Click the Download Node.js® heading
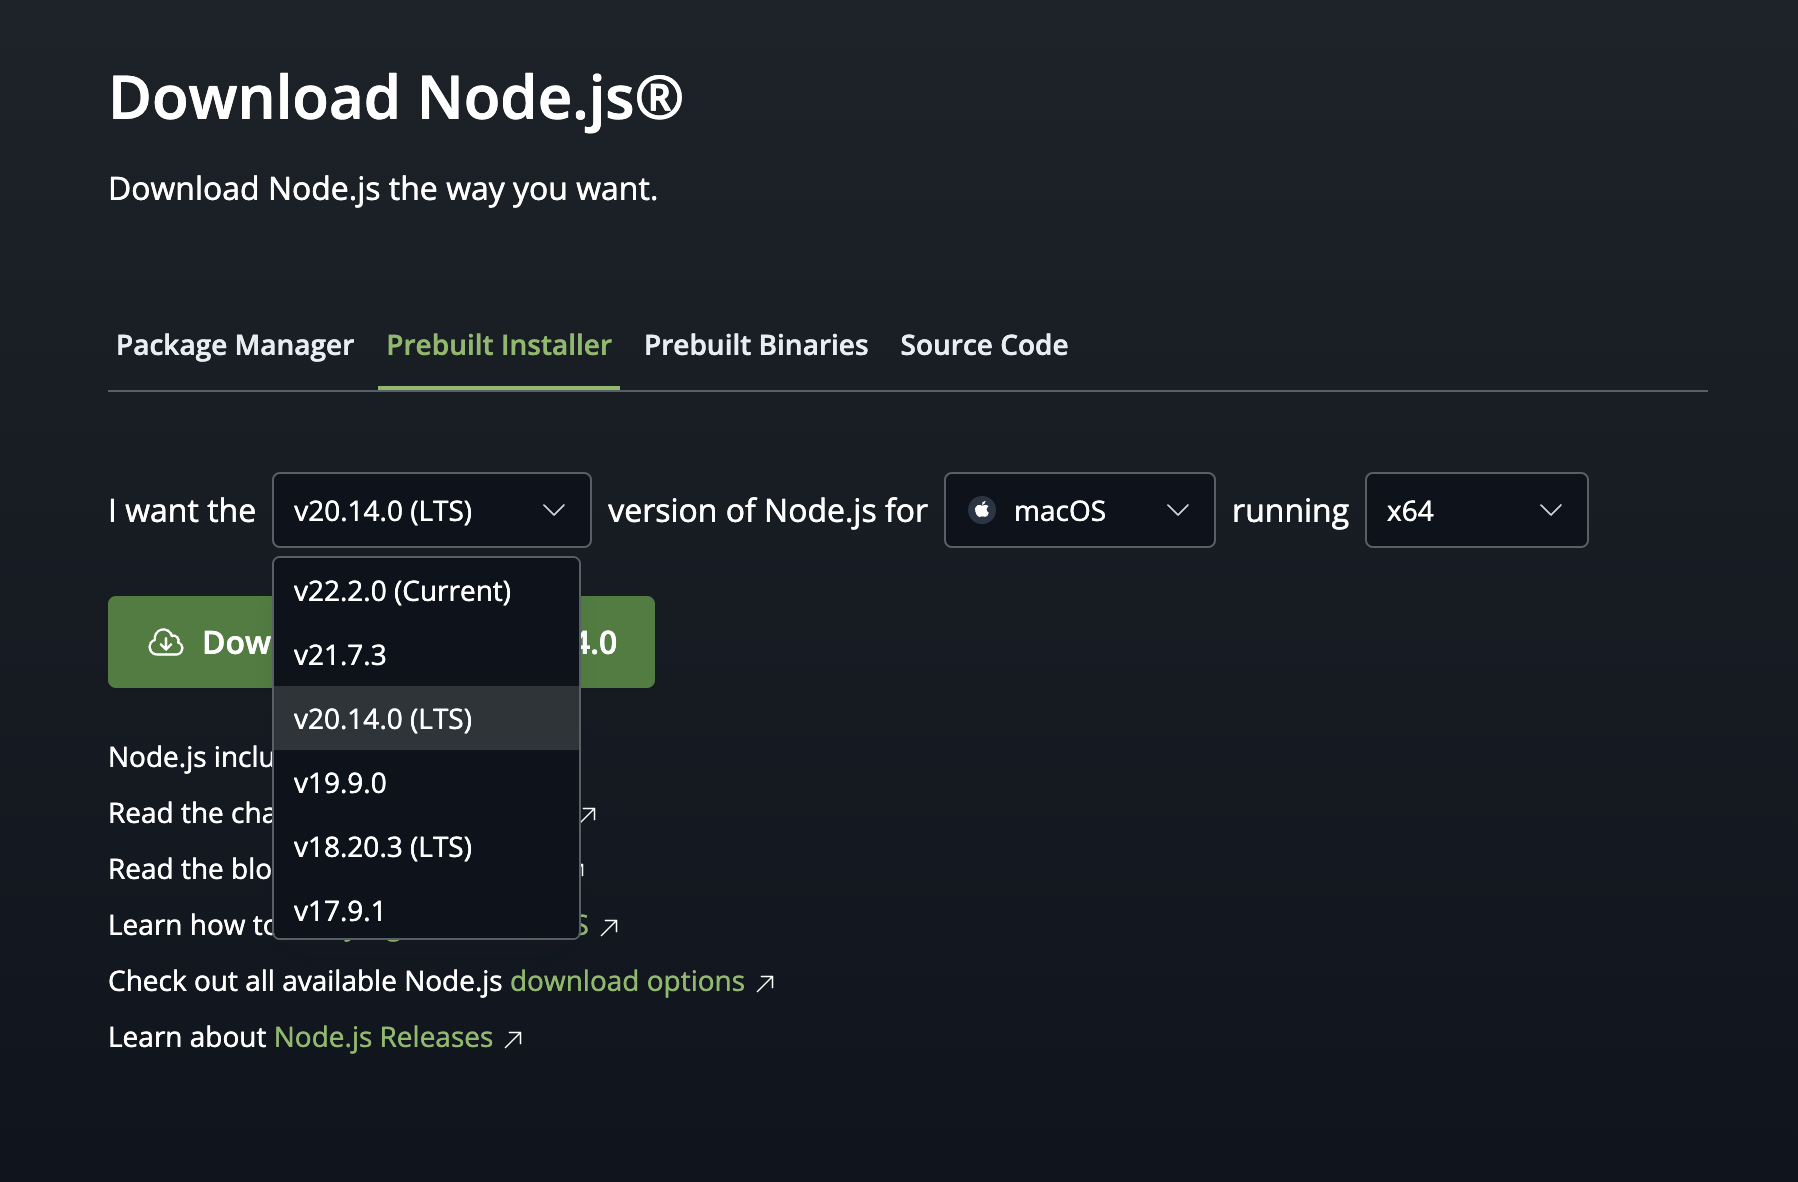Screen dimensions: 1798x1182 pos(396,98)
